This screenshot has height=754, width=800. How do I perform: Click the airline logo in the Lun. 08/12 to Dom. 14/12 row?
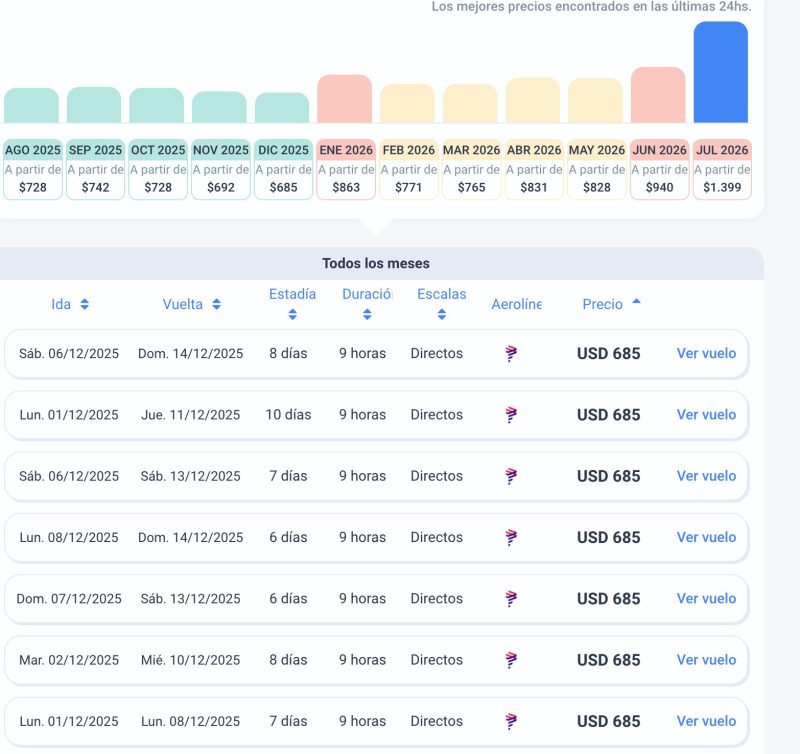point(511,537)
